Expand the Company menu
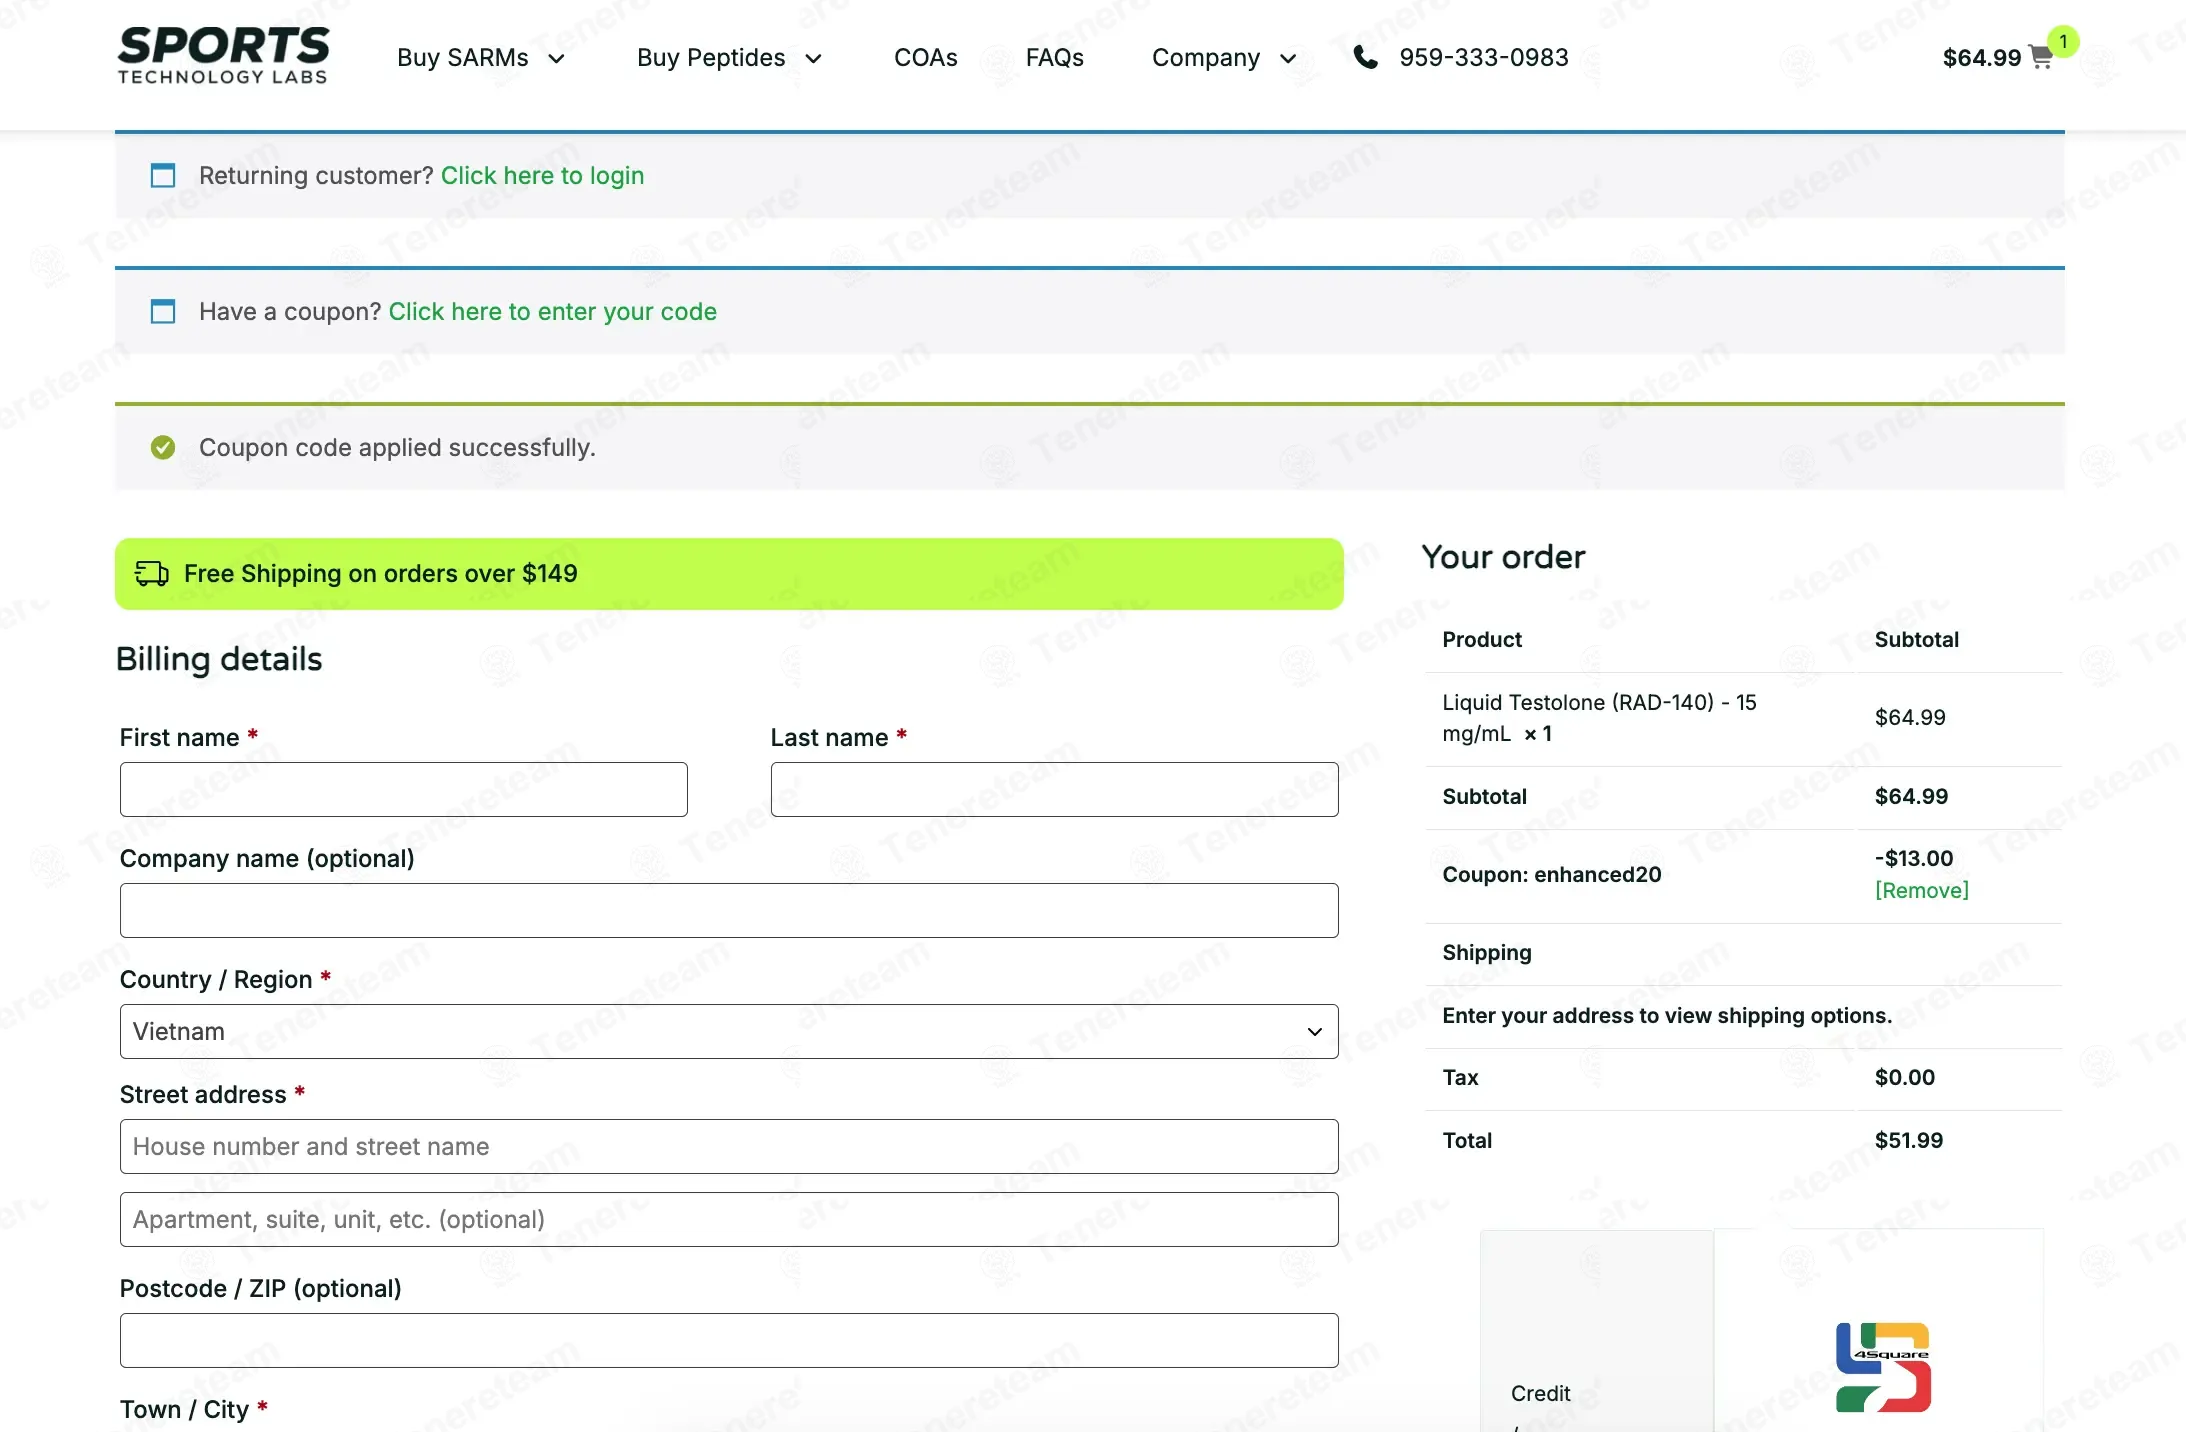The width and height of the screenshot is (2186, 1432). point(1224,58)
